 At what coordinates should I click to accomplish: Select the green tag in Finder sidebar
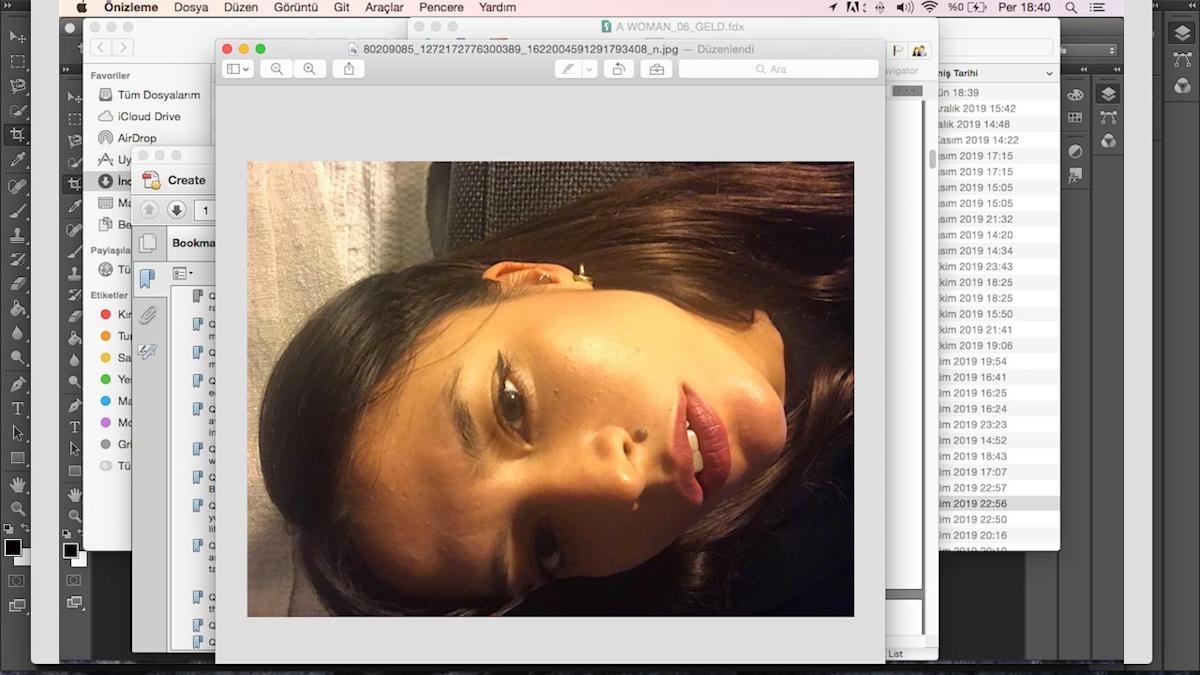coord(105,379)
